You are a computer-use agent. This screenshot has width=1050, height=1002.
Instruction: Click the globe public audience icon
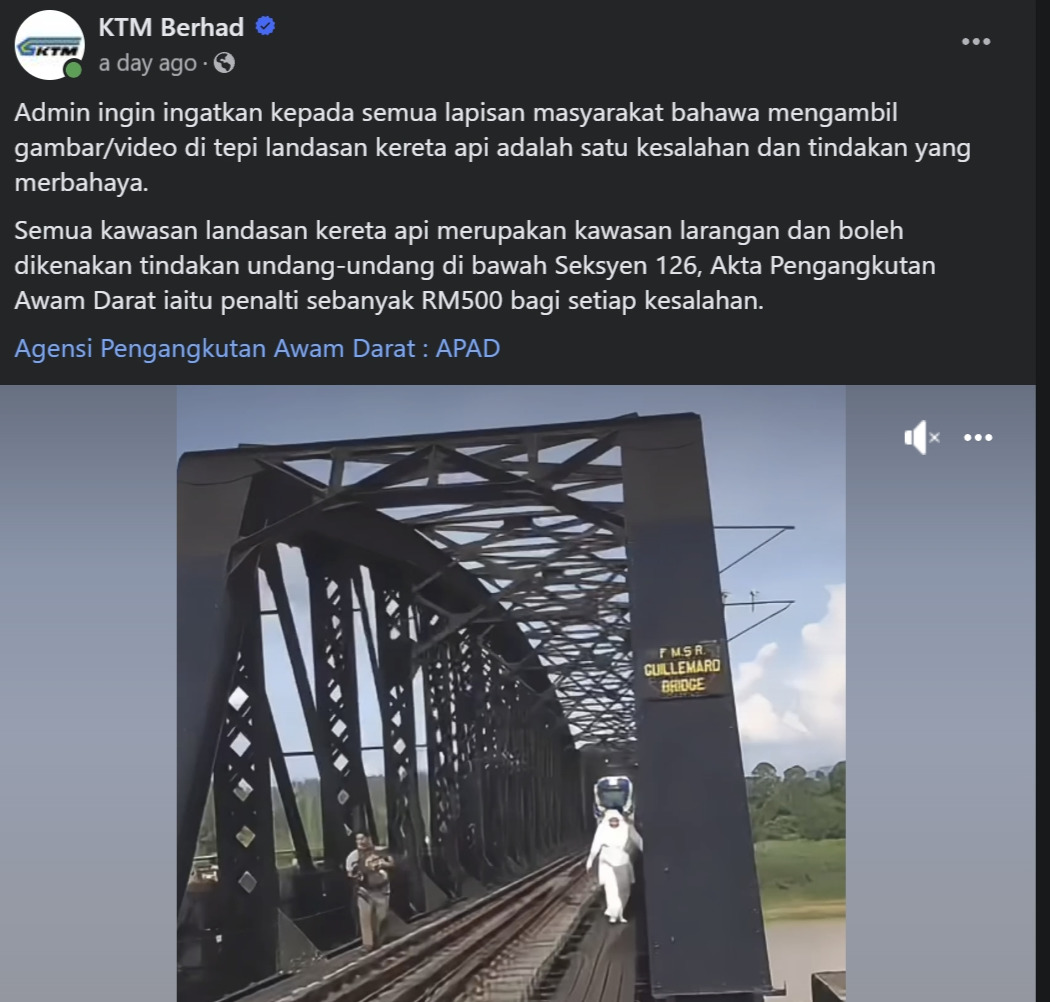click(224, 63)
